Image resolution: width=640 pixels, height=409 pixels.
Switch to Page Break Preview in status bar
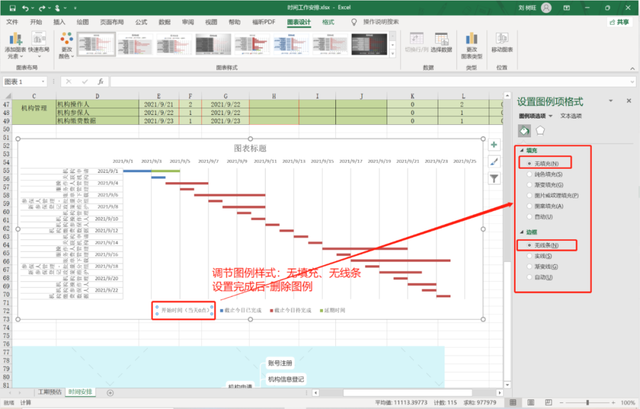click(x=548, y=402)
